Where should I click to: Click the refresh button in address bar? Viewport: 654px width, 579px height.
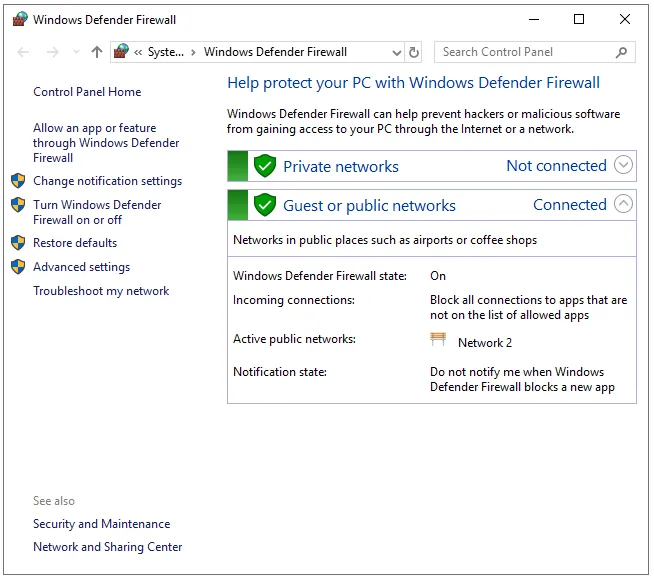point(415,52)
